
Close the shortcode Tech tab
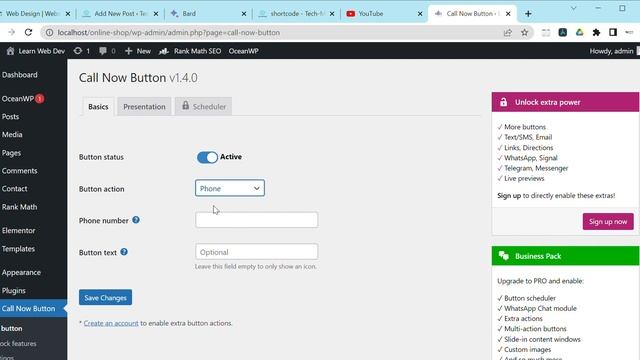click(x=332, y=13)
